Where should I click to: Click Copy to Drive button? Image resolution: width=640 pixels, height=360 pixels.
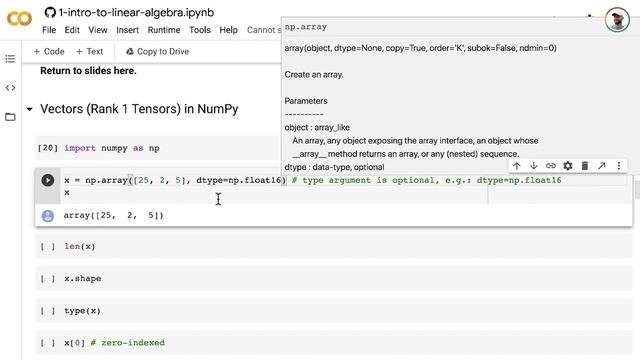157,51
